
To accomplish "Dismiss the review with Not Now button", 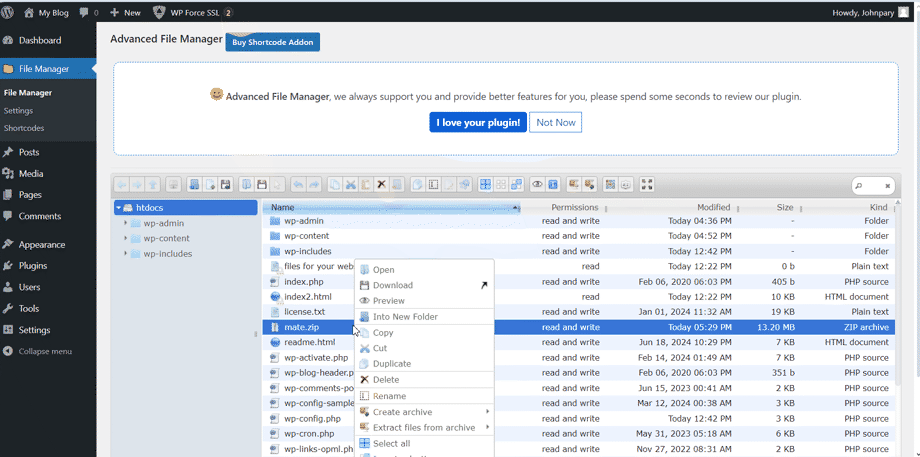I will [555, 122].
